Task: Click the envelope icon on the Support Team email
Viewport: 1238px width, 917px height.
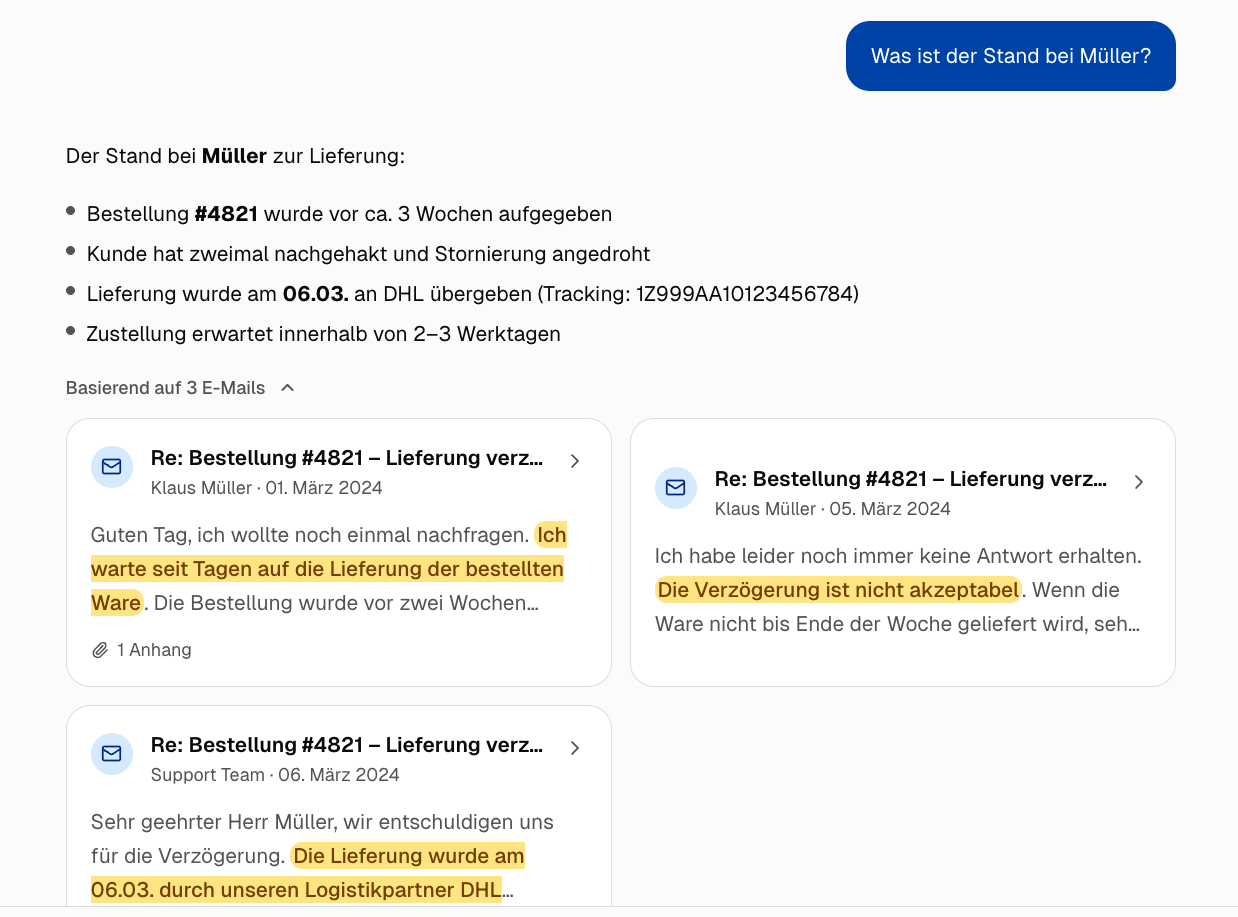Action: 111,753
